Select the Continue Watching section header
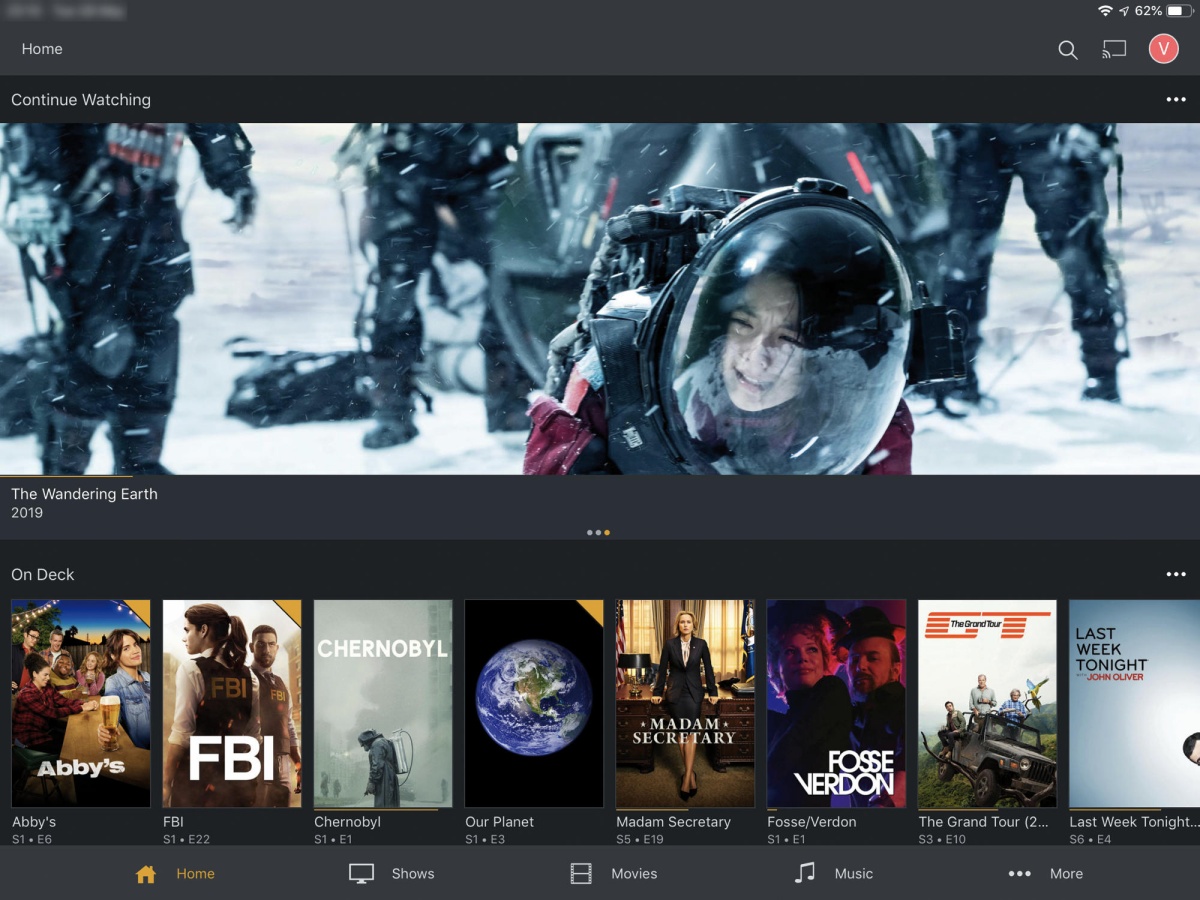Viewport: 1200px width, 900px height. coord(81,100)
